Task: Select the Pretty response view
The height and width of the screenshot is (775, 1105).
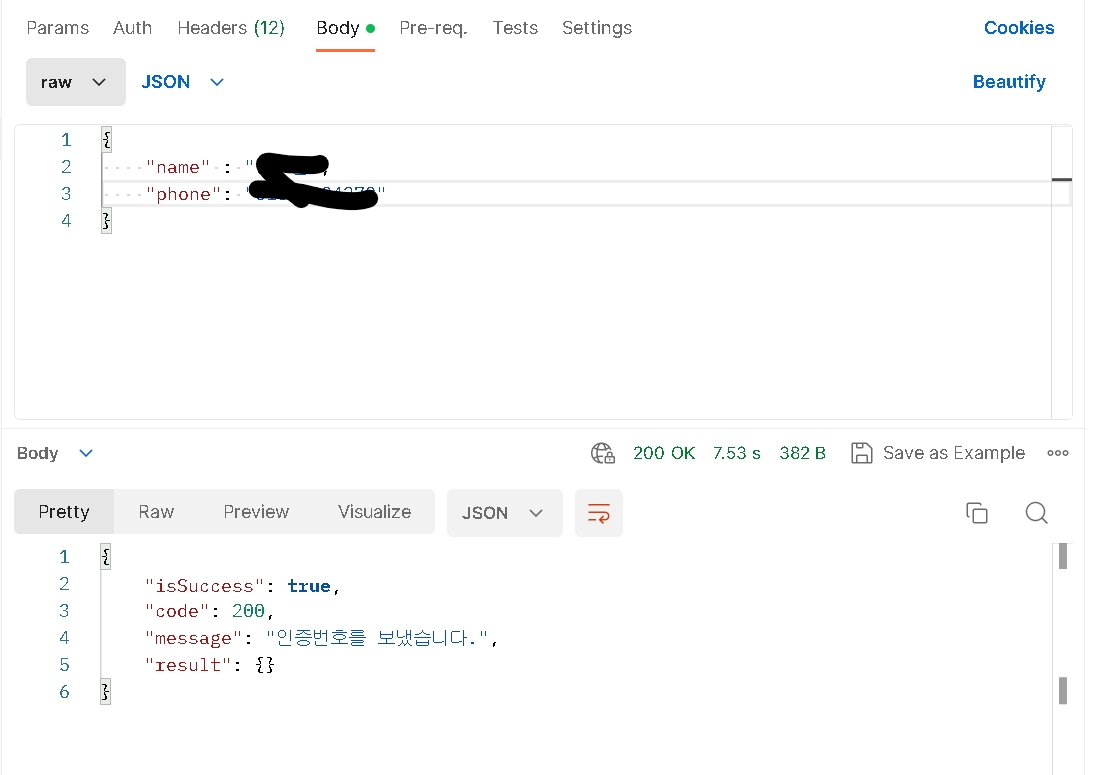Action: (x=64, y=512)
